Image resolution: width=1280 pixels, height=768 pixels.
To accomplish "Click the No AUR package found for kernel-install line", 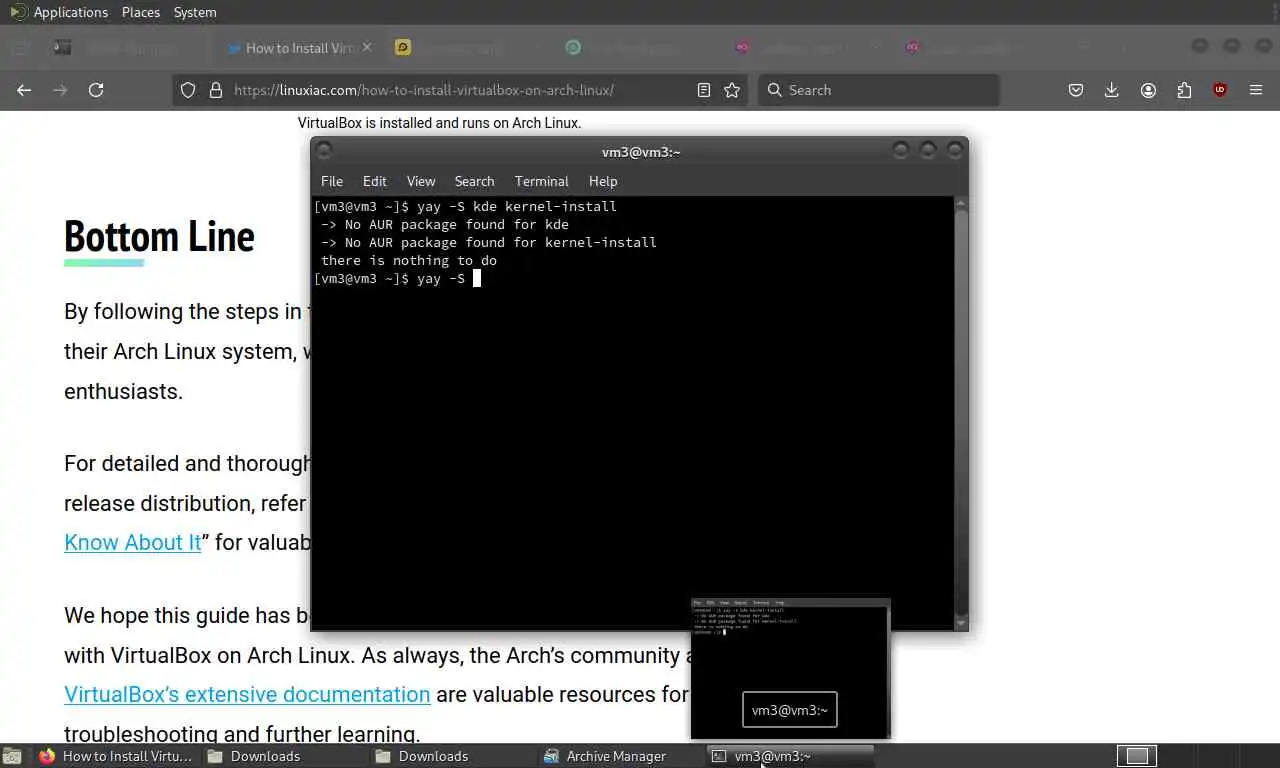I will click(x=489, y=242).
